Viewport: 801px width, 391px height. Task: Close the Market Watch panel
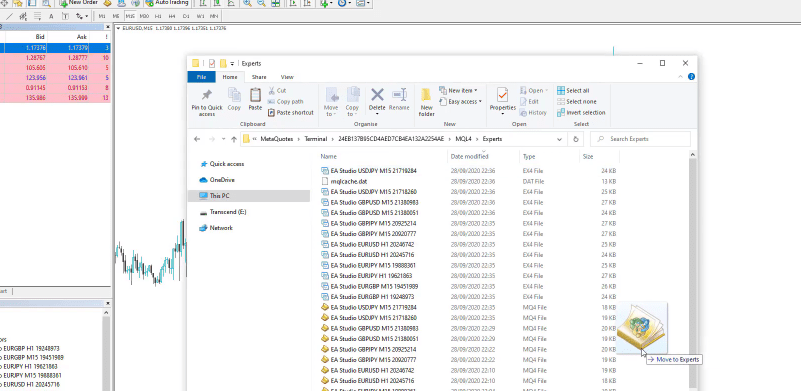[107, 27]
